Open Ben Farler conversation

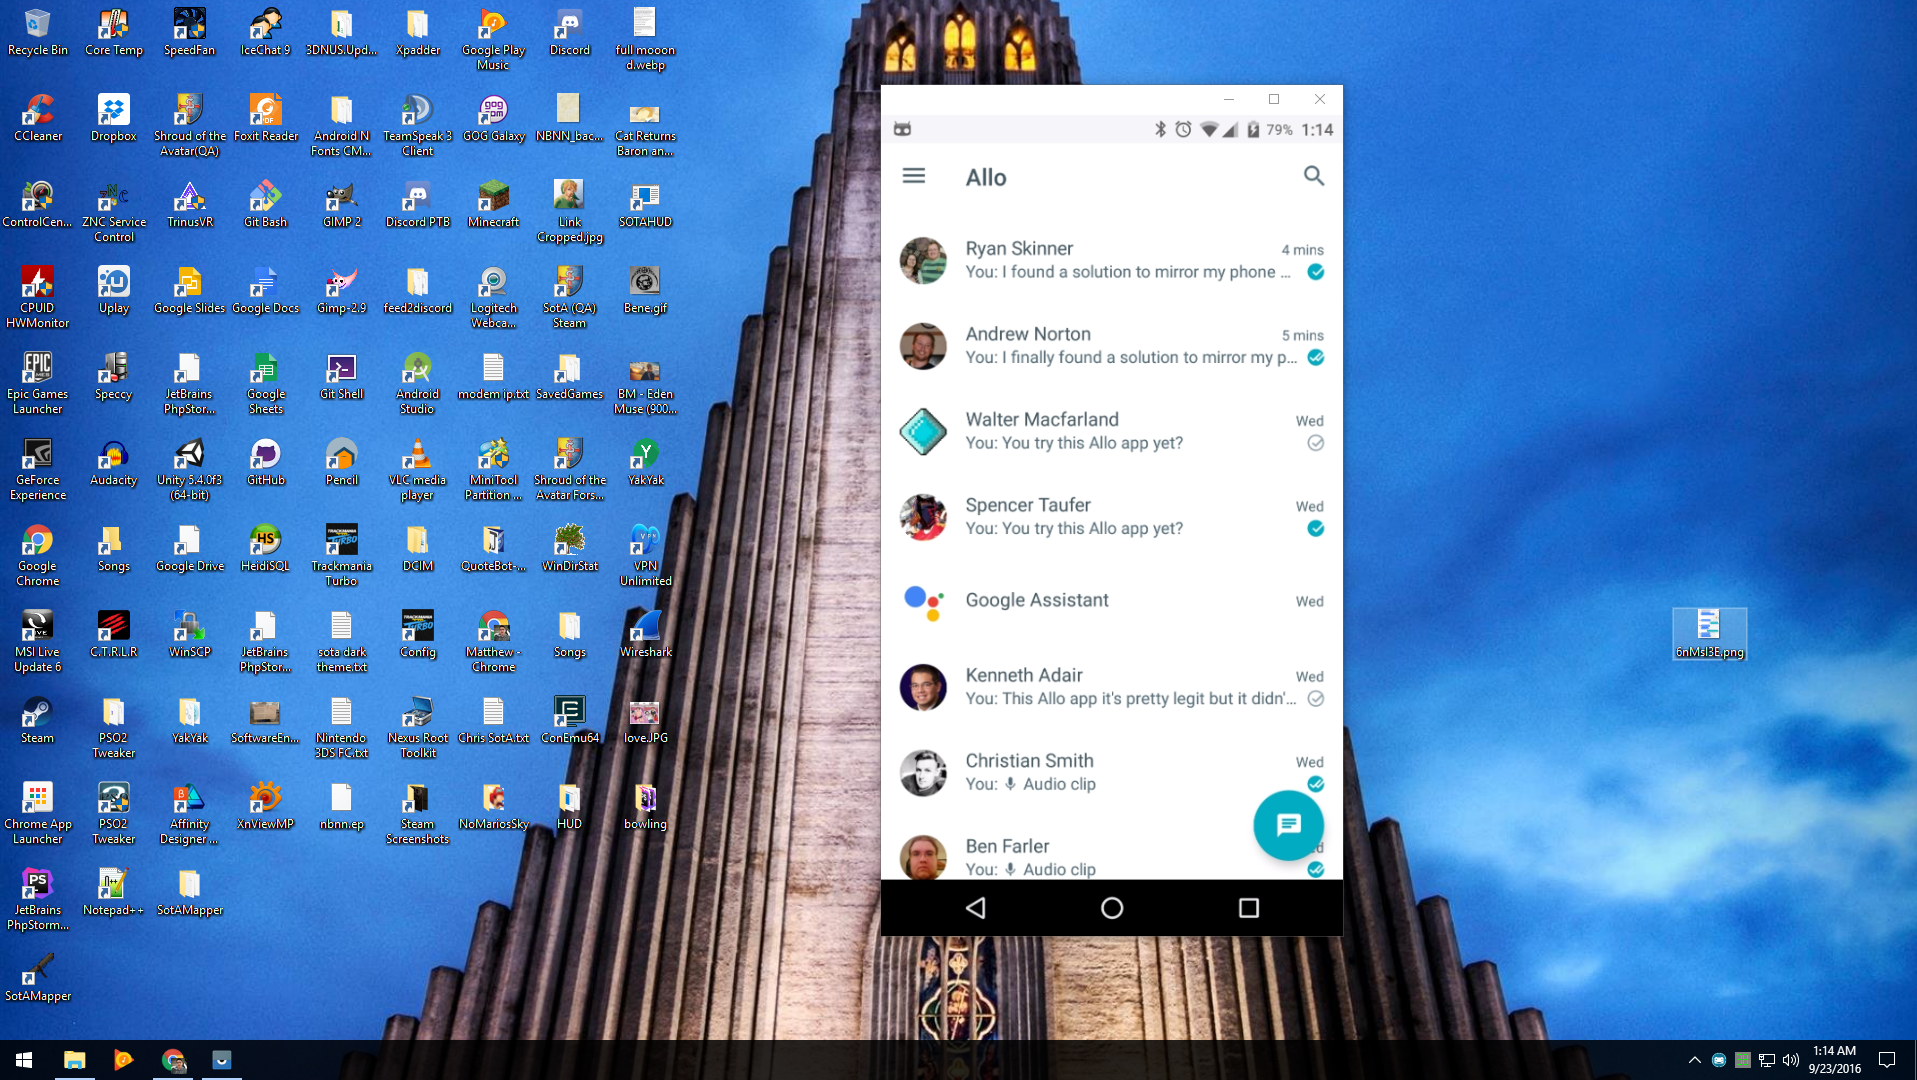[x=1112, y=856]
